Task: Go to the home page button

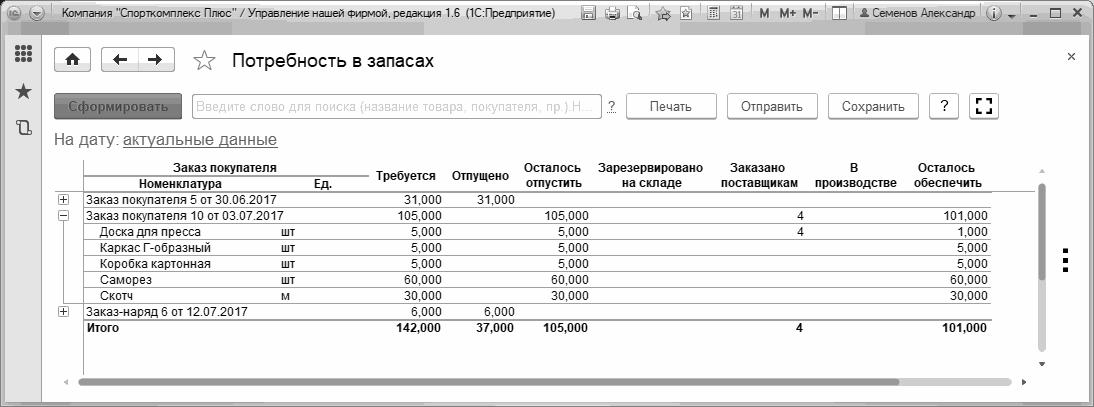Action: pos(72,61)
